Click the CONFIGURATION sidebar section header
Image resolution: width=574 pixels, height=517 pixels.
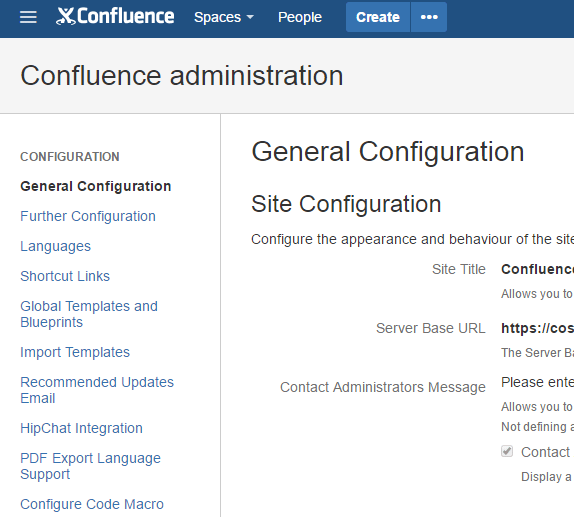click(70, 157)
